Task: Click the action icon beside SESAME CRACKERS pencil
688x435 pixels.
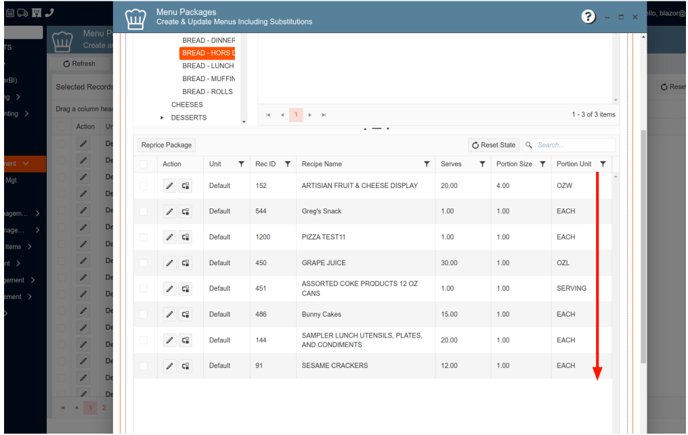Action: [x=186, y=366]
